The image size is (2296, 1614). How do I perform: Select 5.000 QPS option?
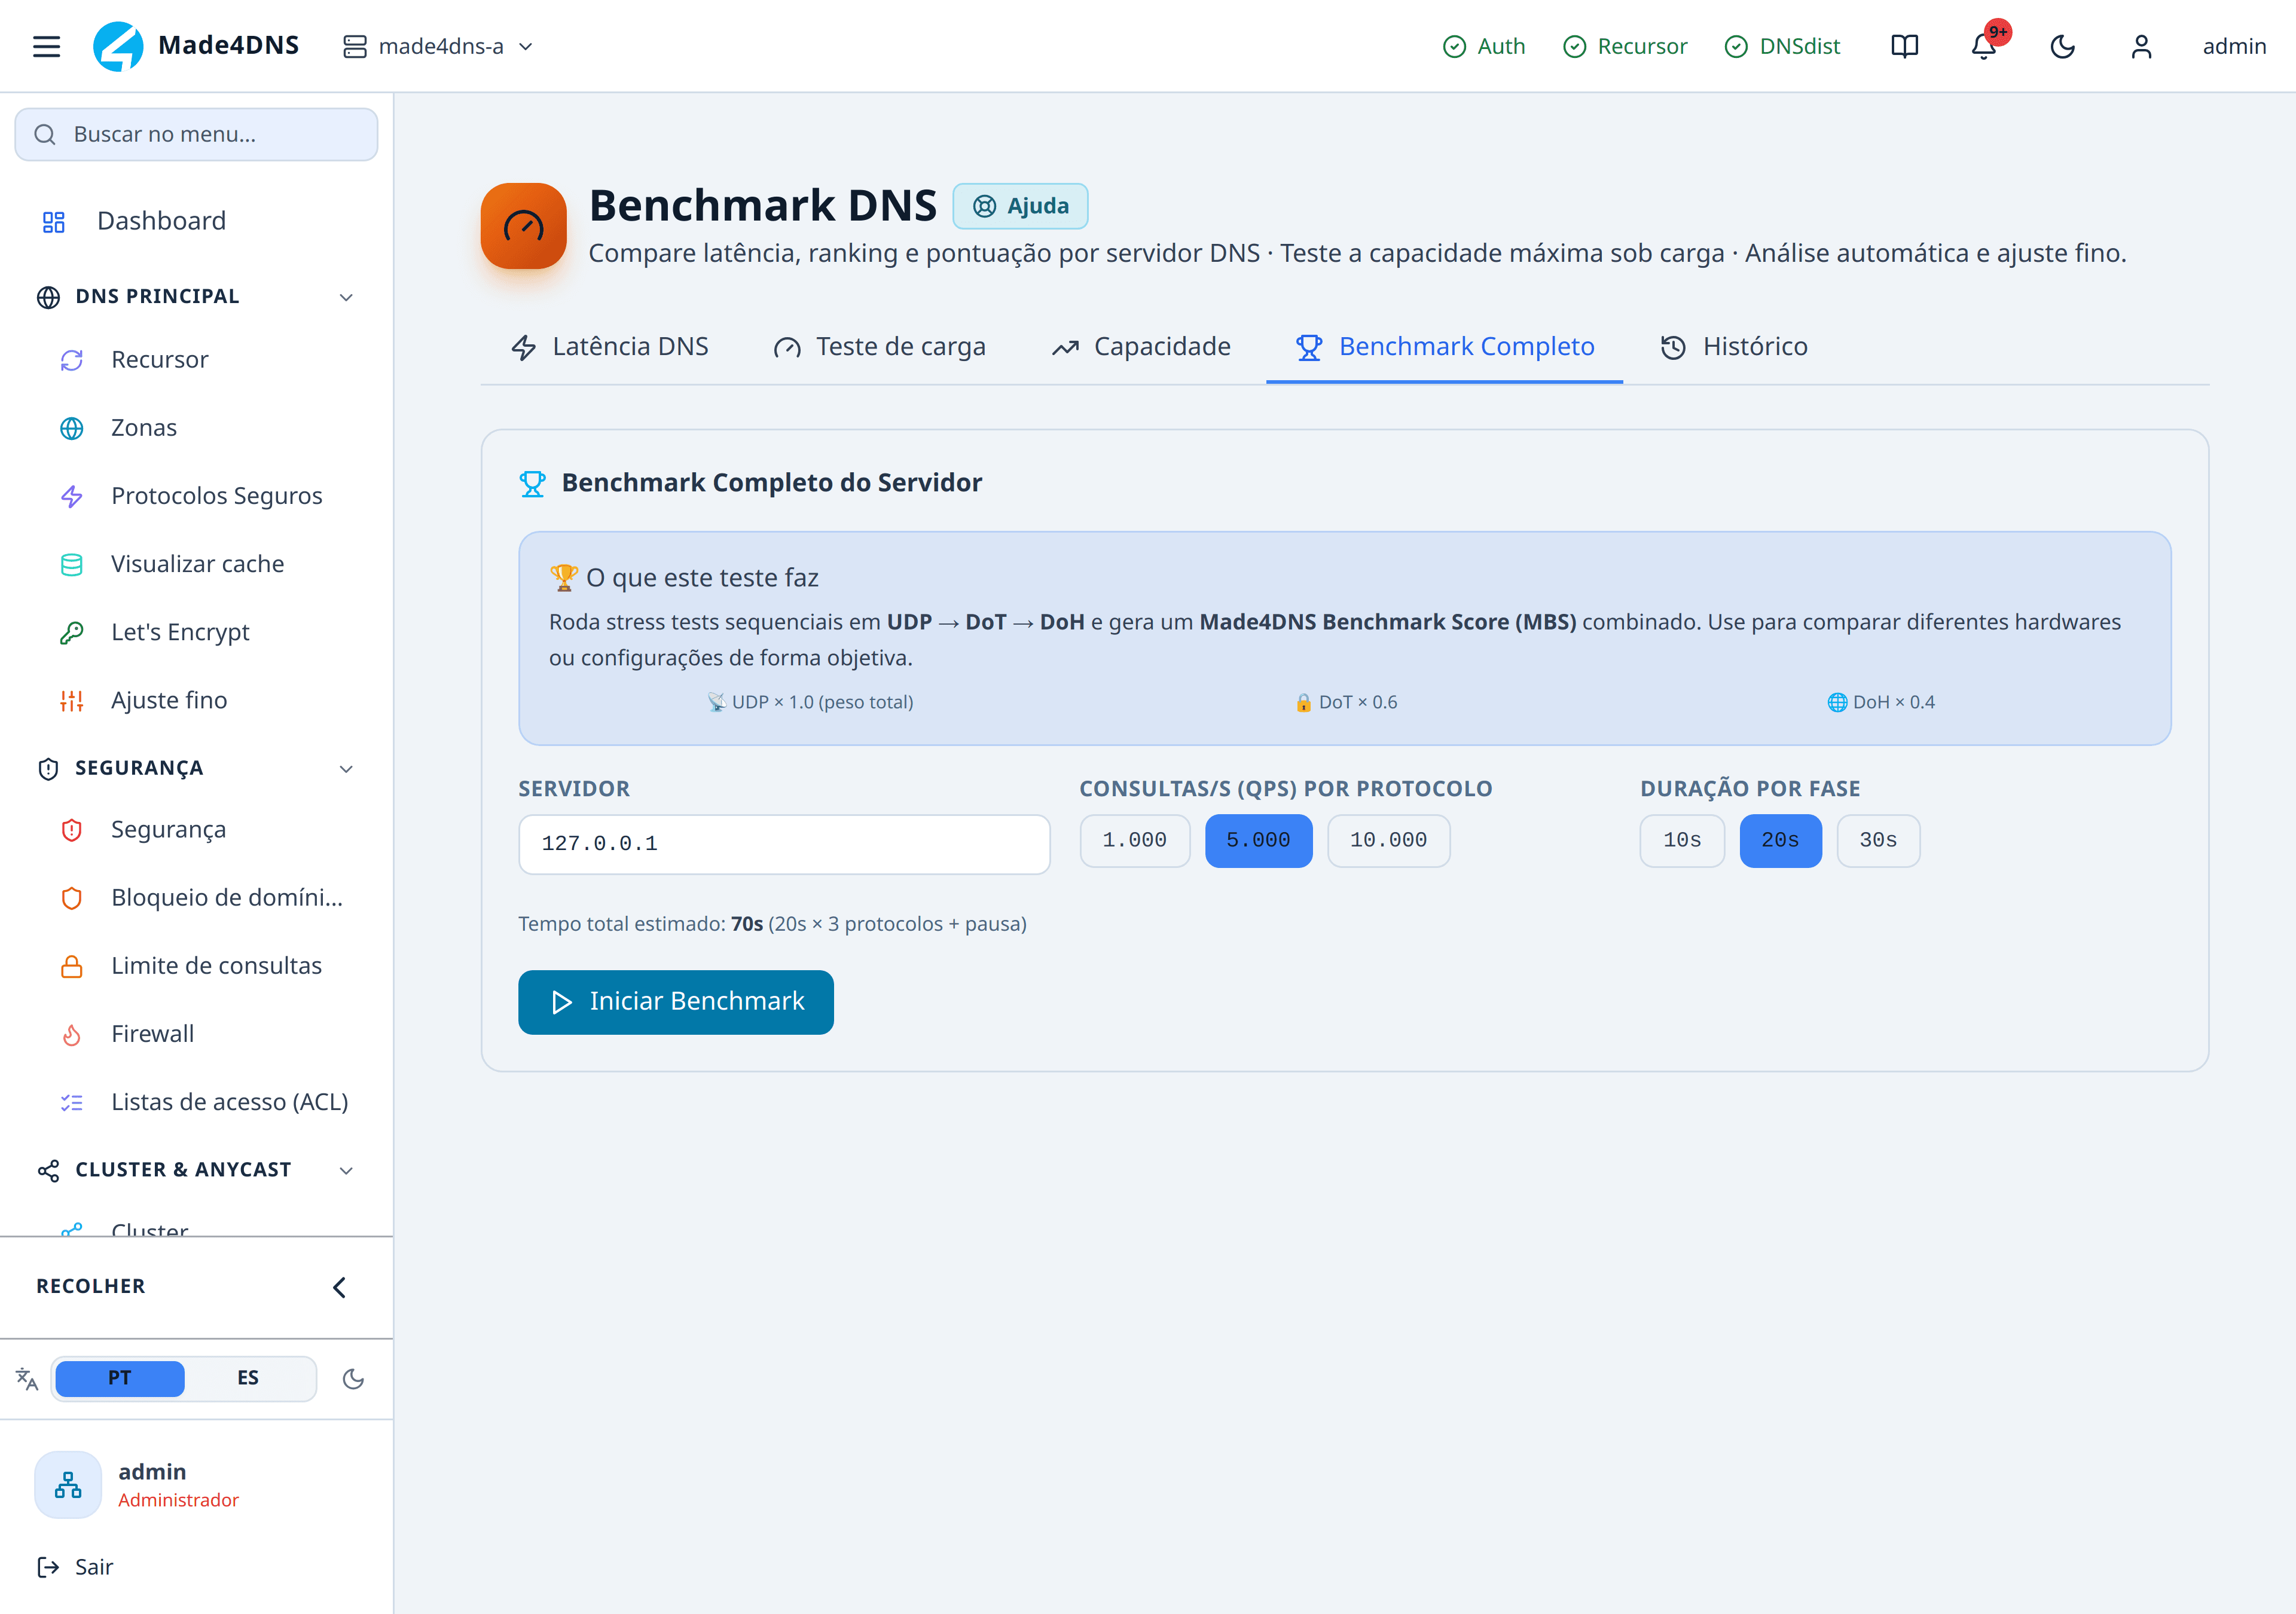coord(1258,840)
